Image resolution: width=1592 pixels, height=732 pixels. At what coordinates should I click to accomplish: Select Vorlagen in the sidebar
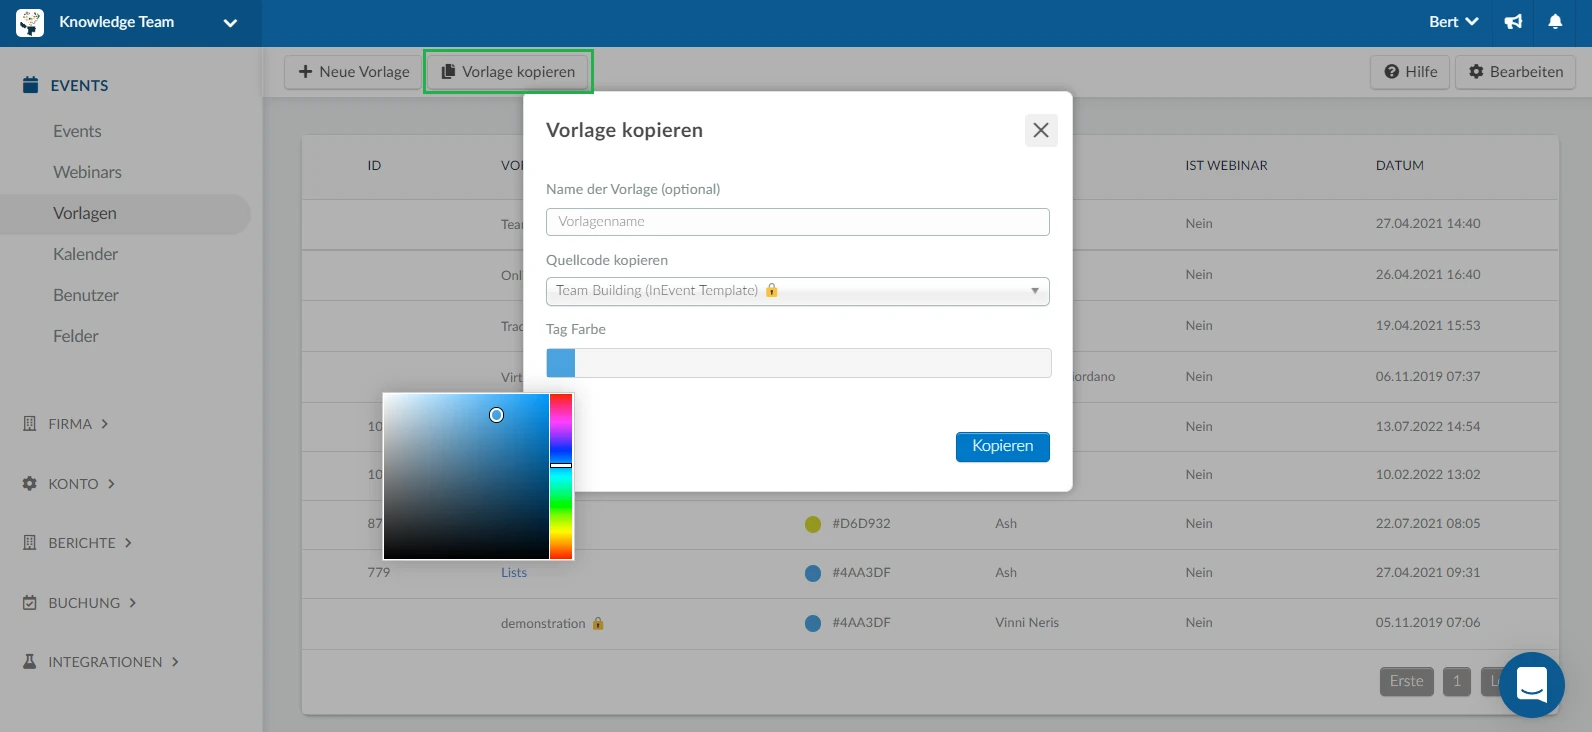click(x=125, y=214)
